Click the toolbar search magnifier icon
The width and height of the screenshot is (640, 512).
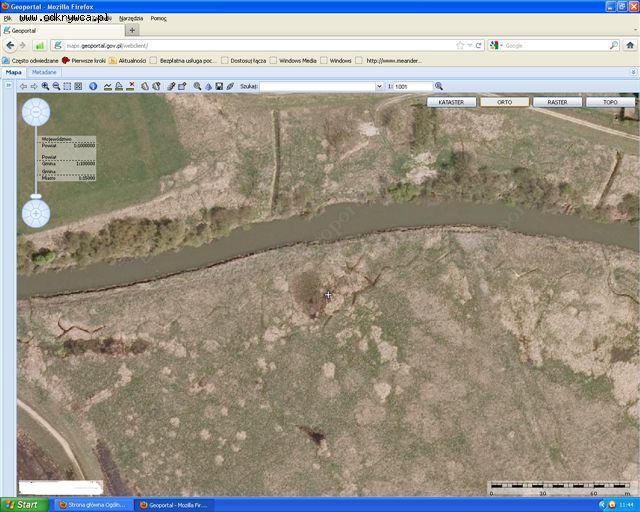pos(197,86)
